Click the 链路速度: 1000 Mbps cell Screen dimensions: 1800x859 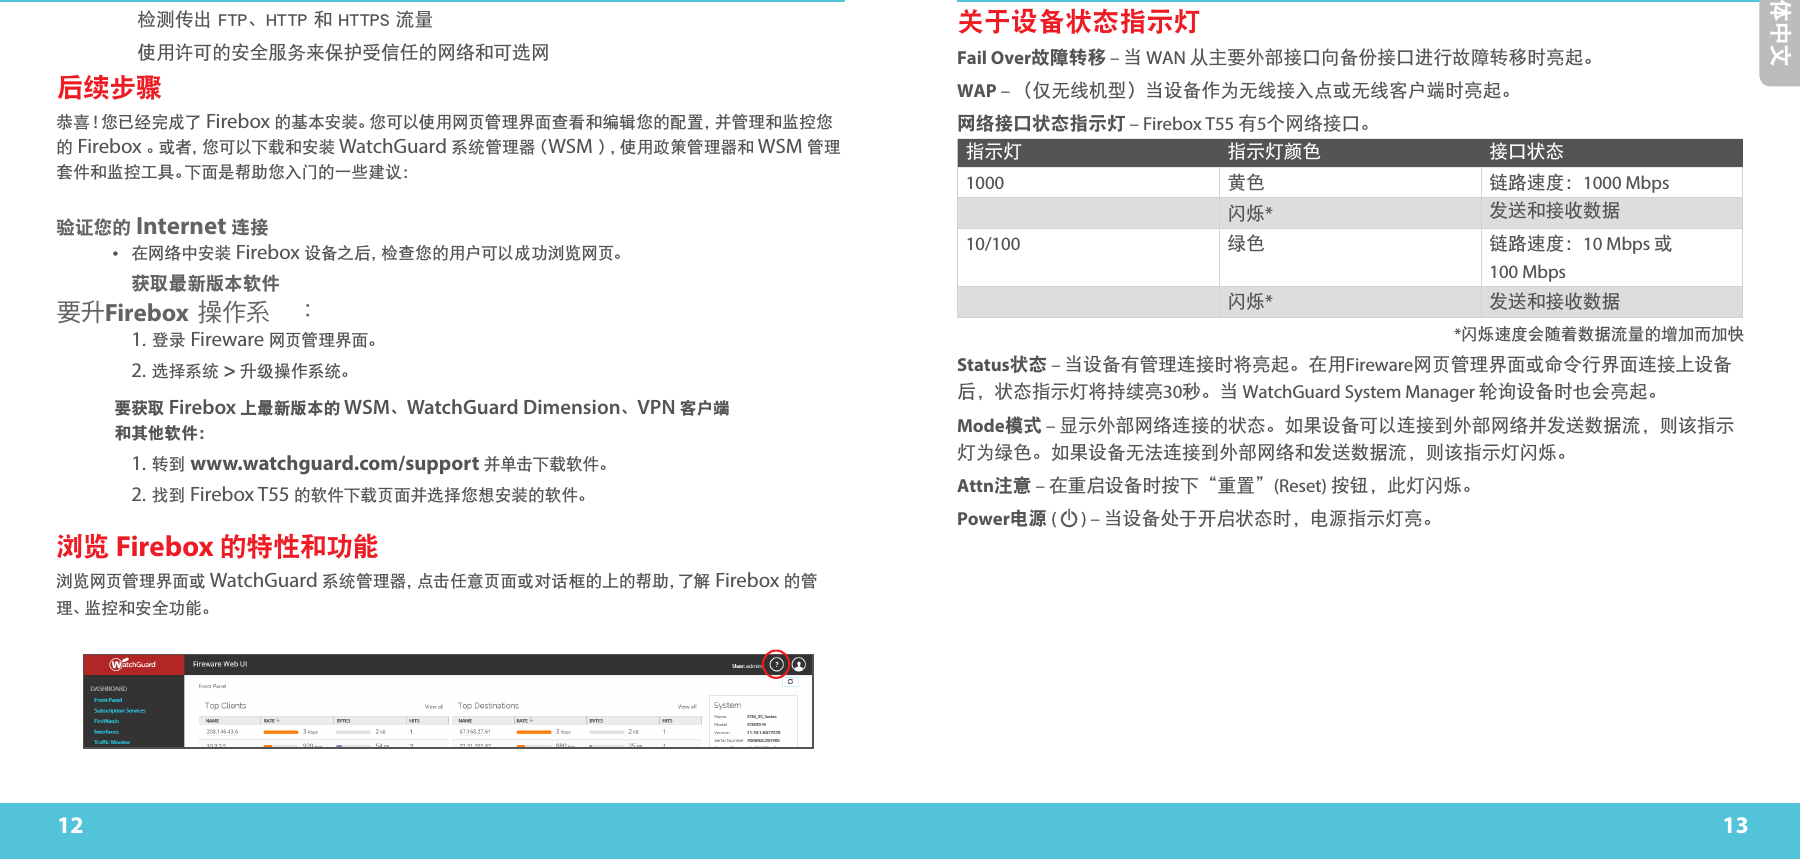tap(1612, 183)
